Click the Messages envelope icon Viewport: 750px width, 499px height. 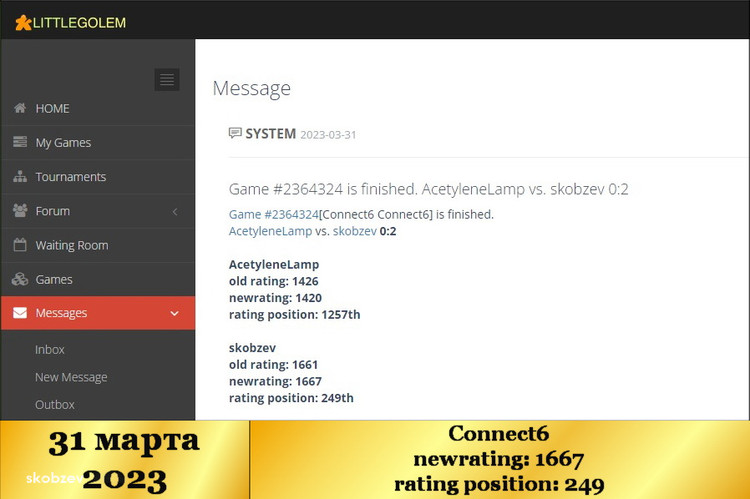(x=20, y=313)
